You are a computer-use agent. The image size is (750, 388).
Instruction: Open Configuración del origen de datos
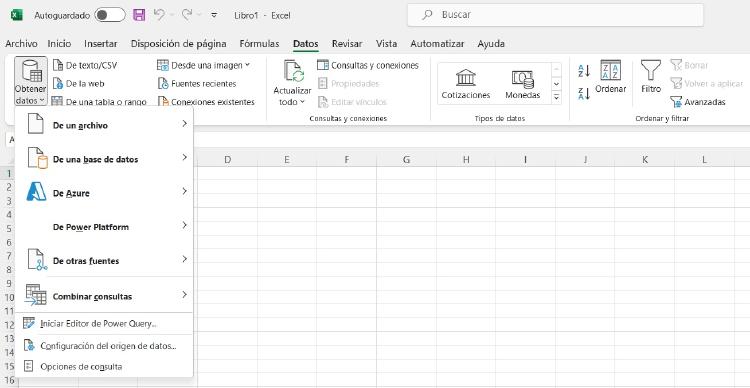(104, 345)
